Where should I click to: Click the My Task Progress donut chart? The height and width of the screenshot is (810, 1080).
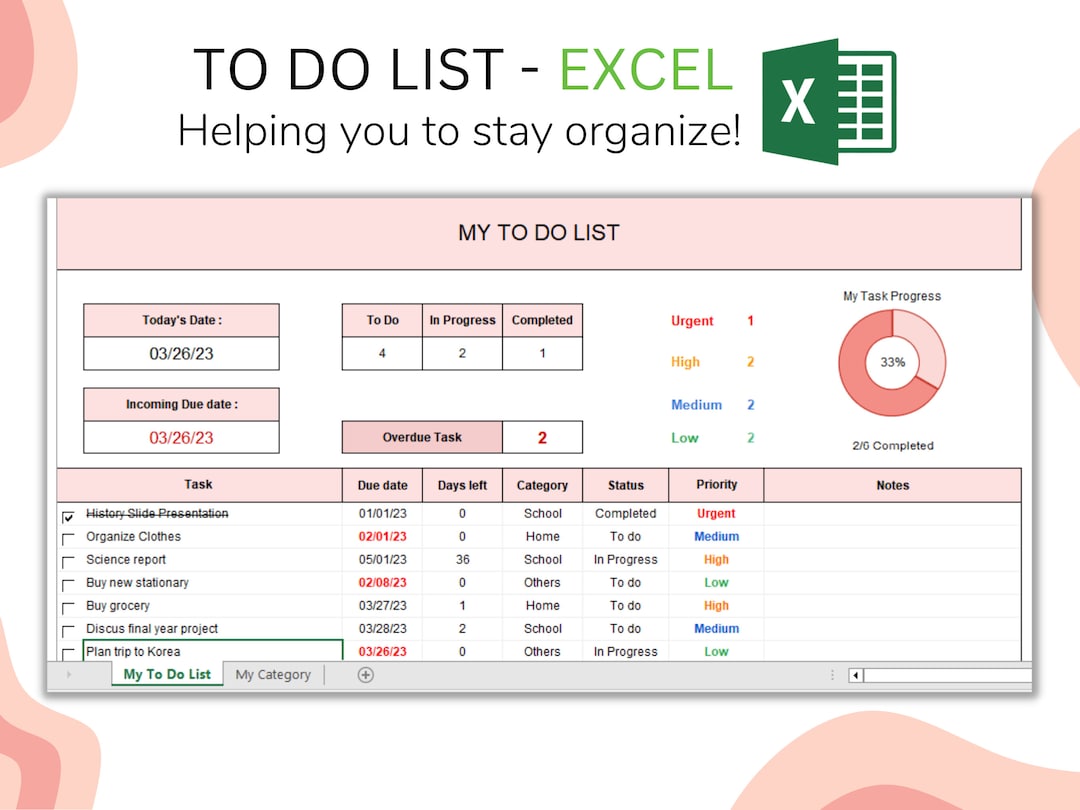892,363
